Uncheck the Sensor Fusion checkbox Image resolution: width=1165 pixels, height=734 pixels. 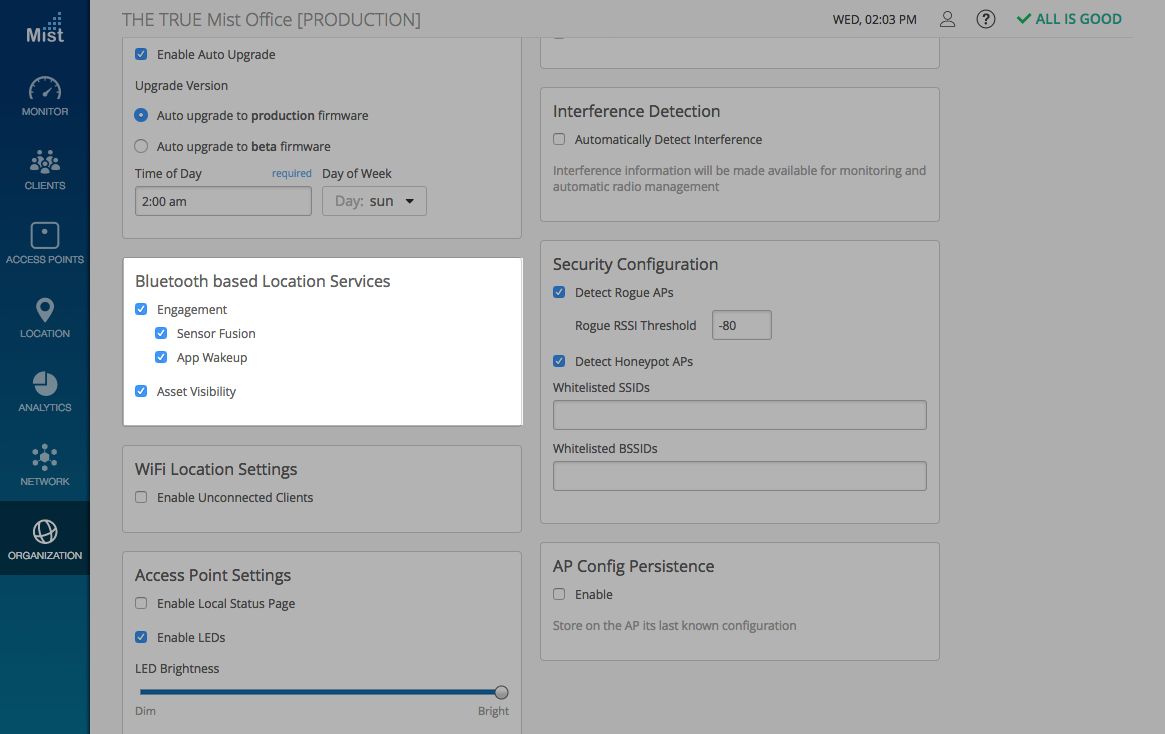tap(161, 333)
